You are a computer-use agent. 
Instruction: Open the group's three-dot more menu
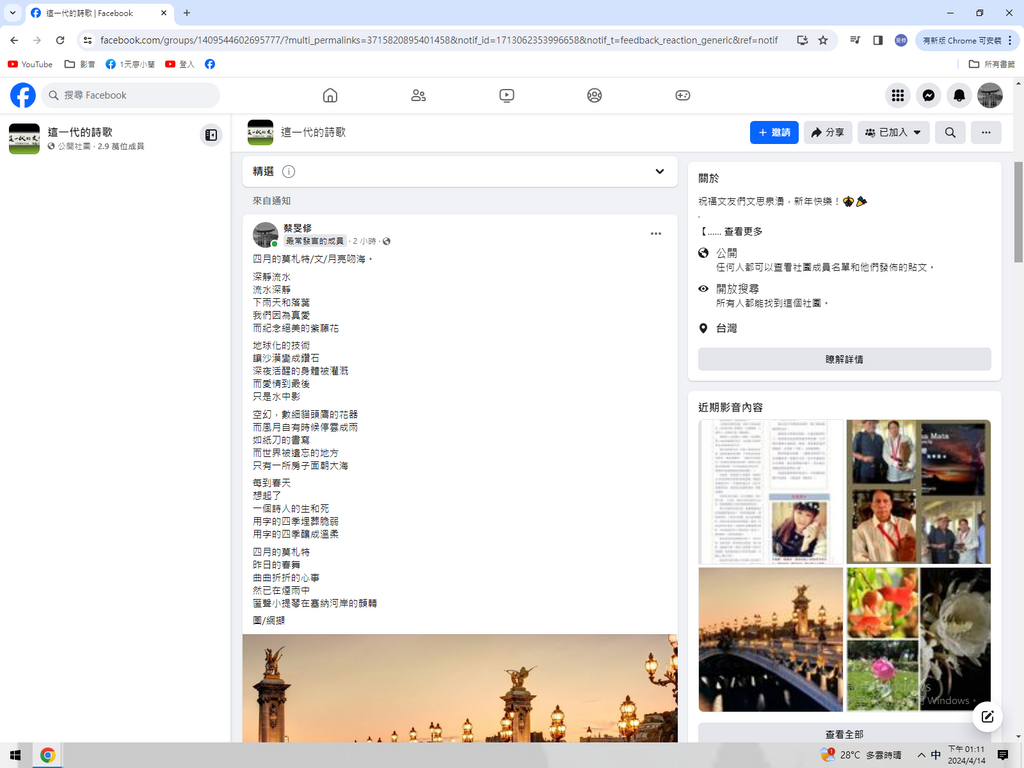(985, 132)
